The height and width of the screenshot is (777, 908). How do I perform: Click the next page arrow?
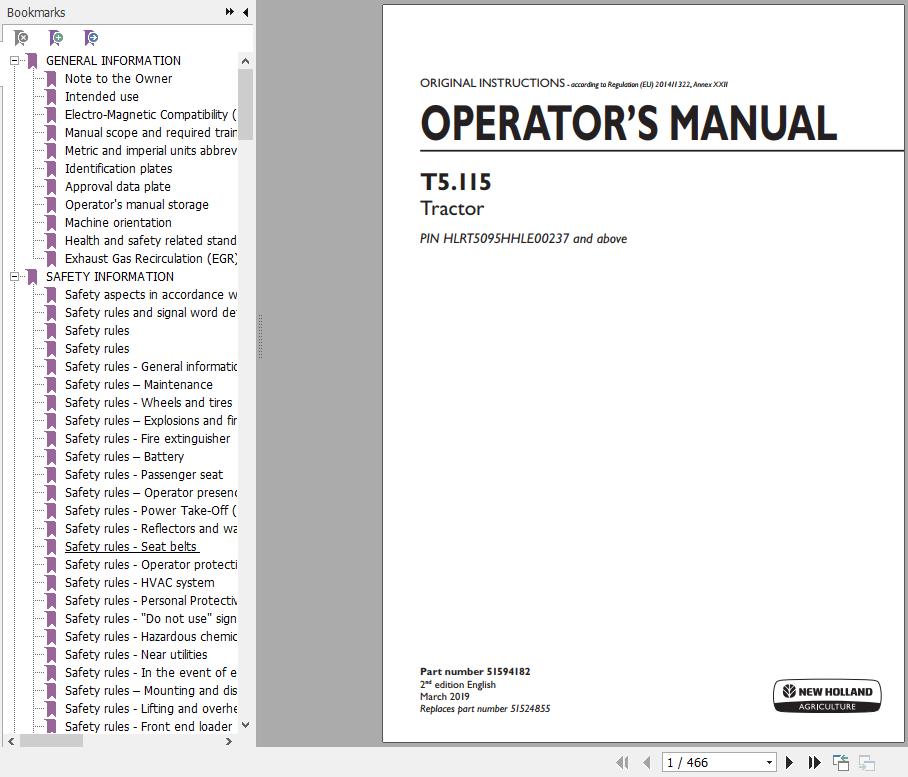pos(789,762)
